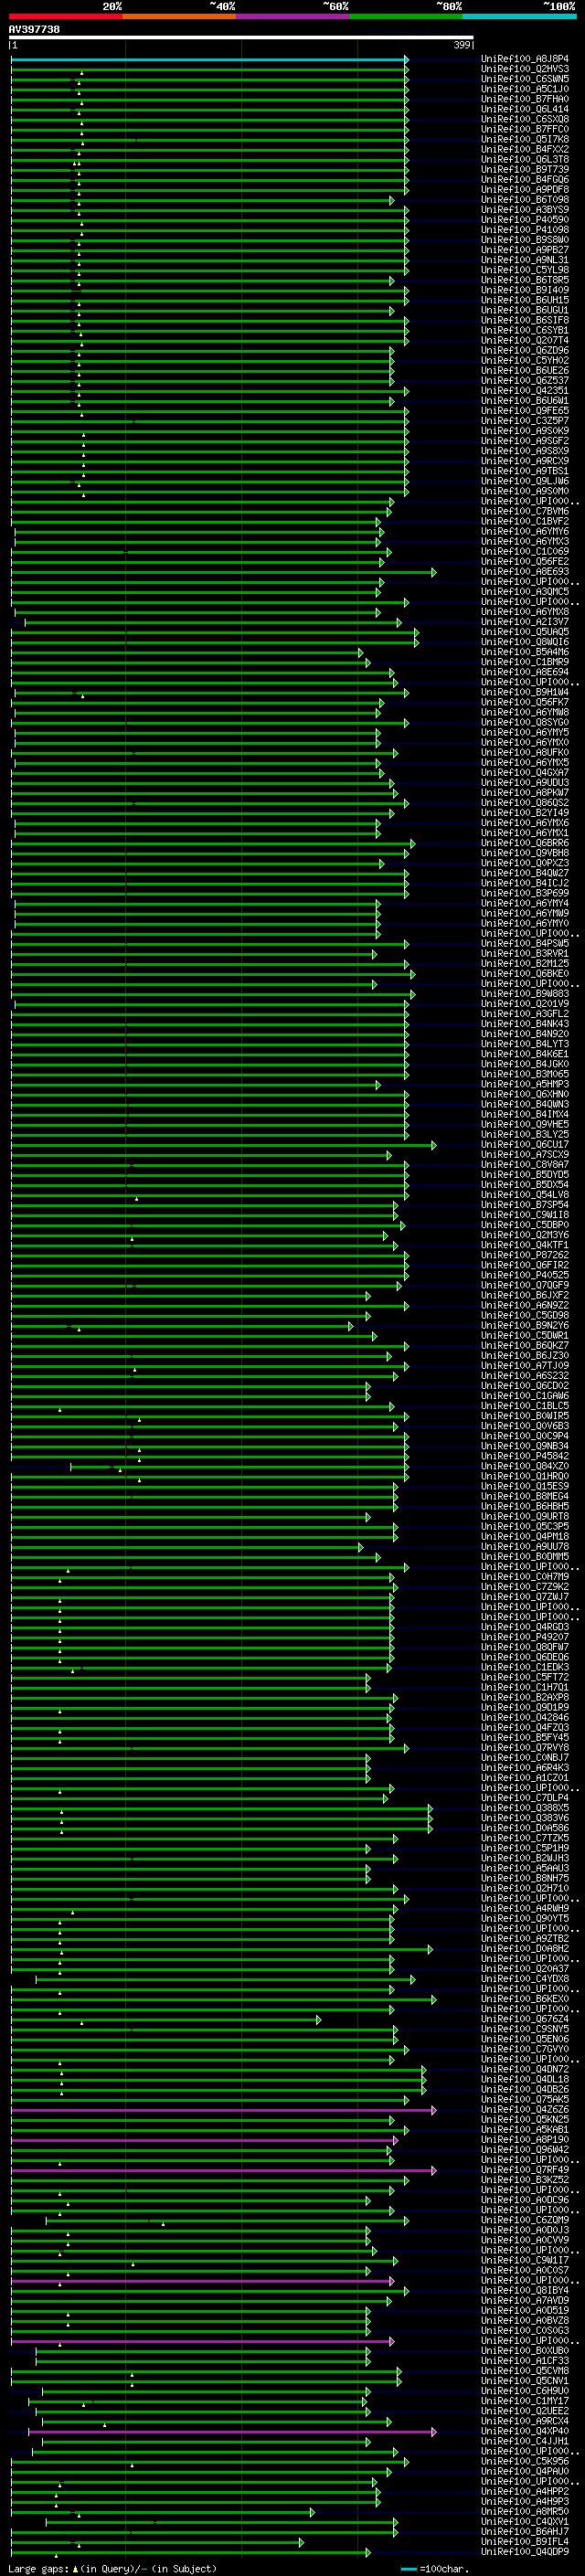The width and height of the screenshot is (585, 2576).
Task: Click the purple alignment bar for UniRef100_Q7RF49
Action: pos(223,2171)
